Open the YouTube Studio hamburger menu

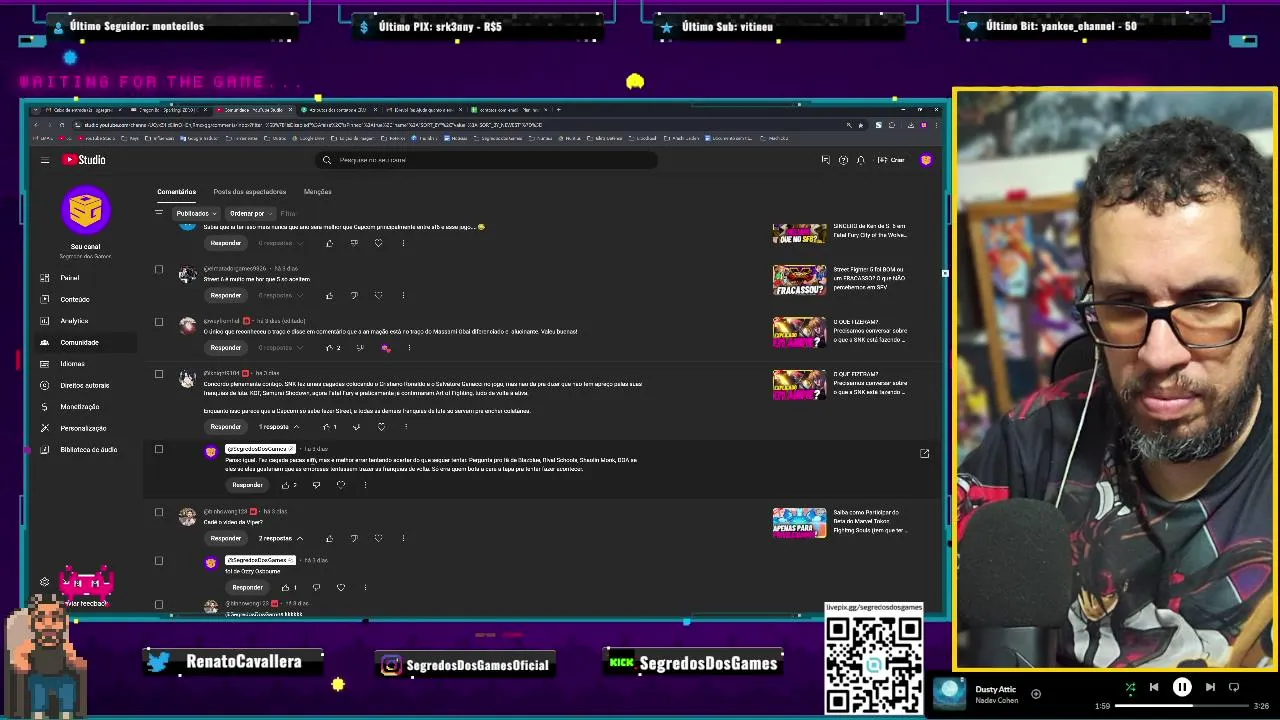pyautogui.click(x=45, y=160)
